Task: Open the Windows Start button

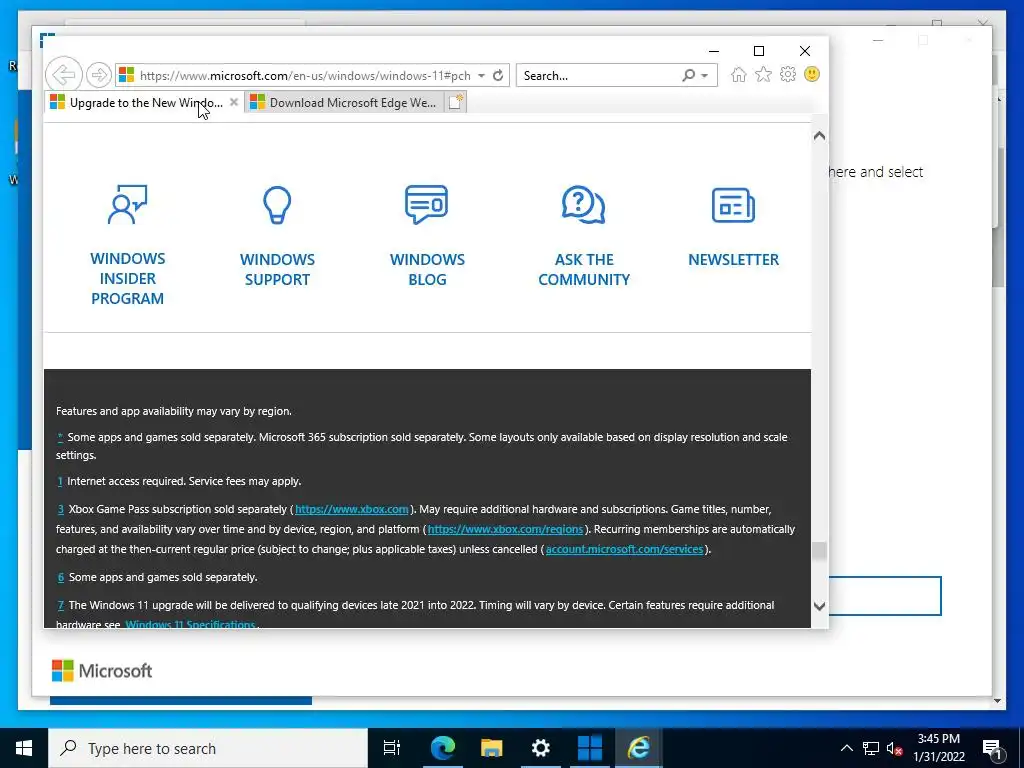Action: coord(24,748)
